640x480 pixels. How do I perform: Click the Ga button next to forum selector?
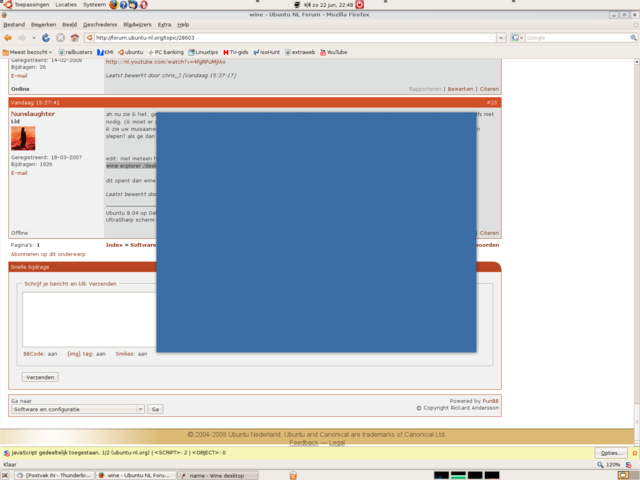155,409
